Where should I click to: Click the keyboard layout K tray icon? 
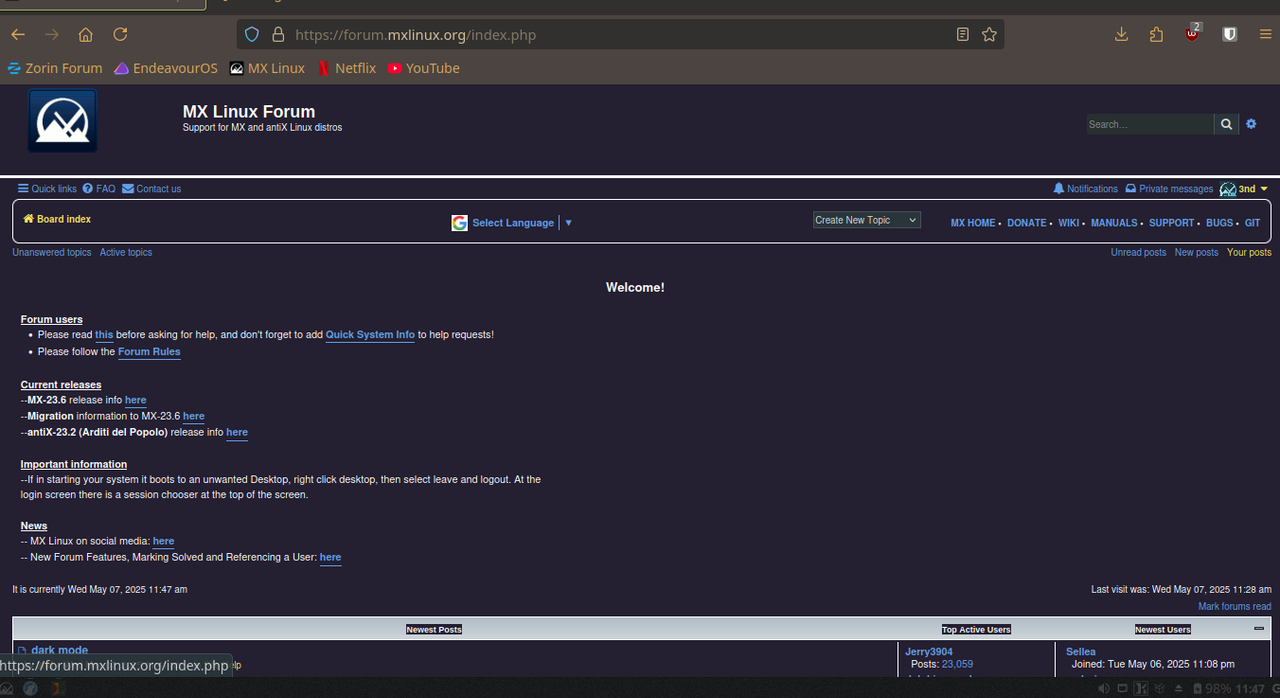1140,688
